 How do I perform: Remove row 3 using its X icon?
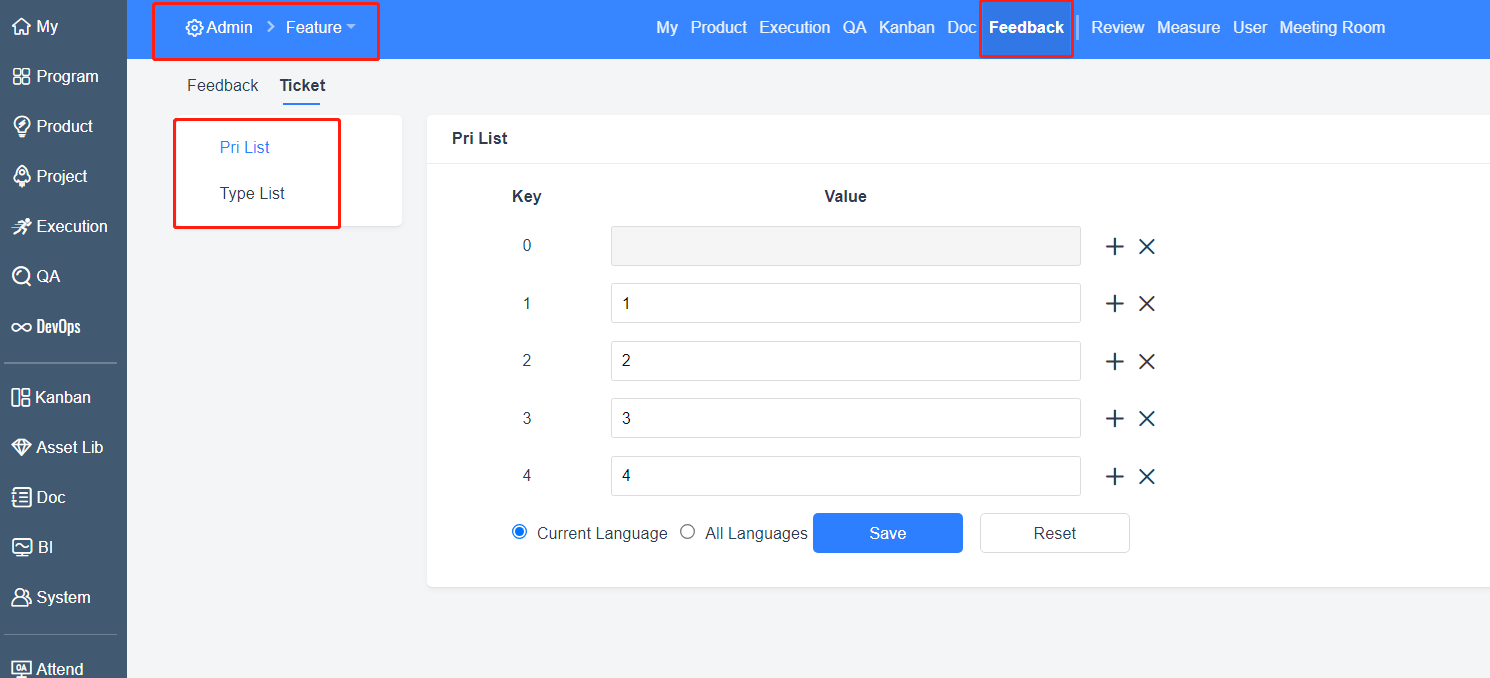1147,419
